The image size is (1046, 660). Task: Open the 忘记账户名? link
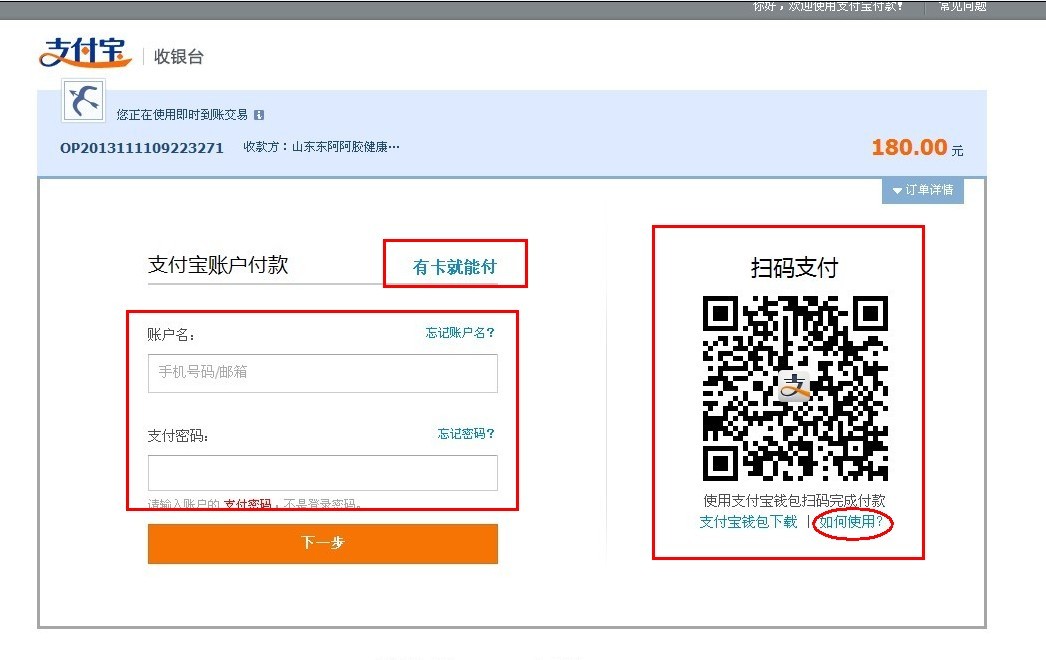tap(460, 333)
